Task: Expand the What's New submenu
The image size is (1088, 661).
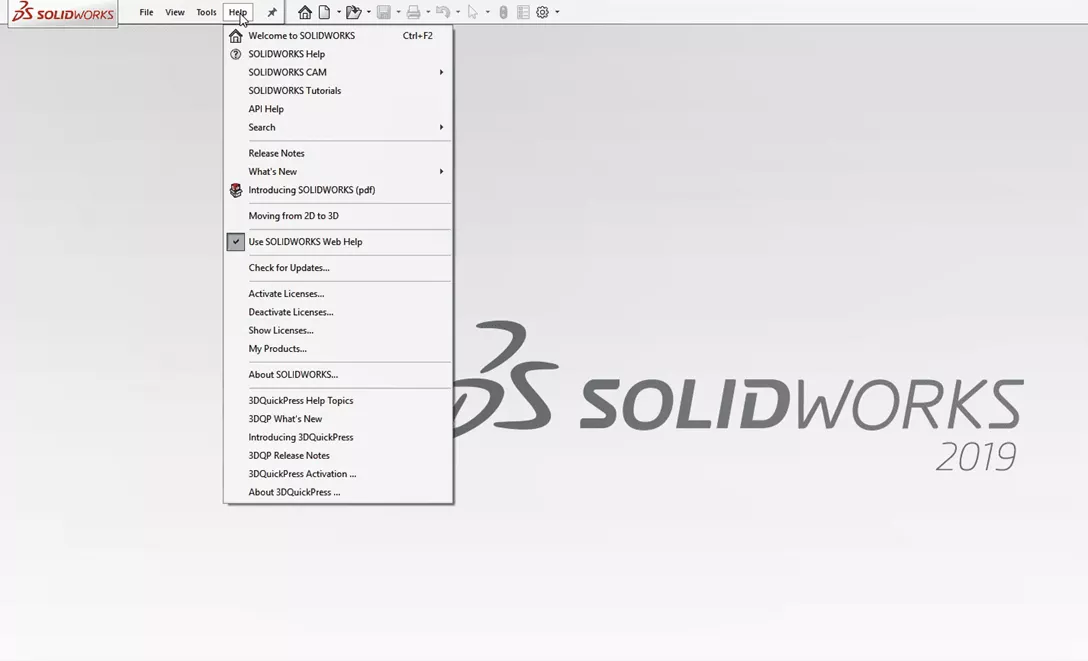Action: [x=440, y=171]
